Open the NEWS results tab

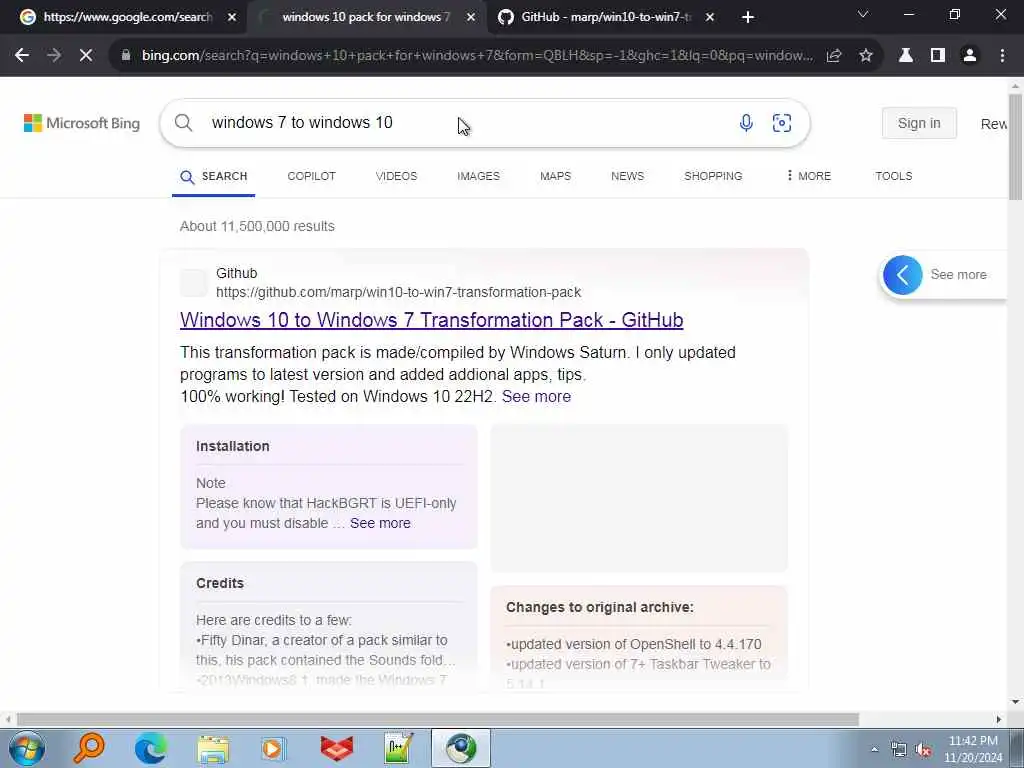point(628,176)
